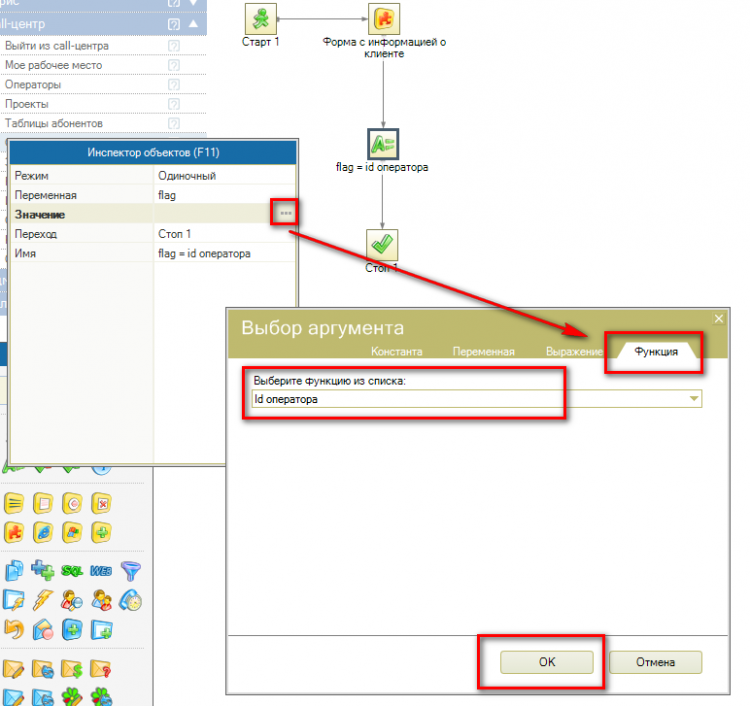Image resolution: width=750 pixels, height=706 pixels.
Task: Select the purple funnel filter component
Action: (130, 570)
